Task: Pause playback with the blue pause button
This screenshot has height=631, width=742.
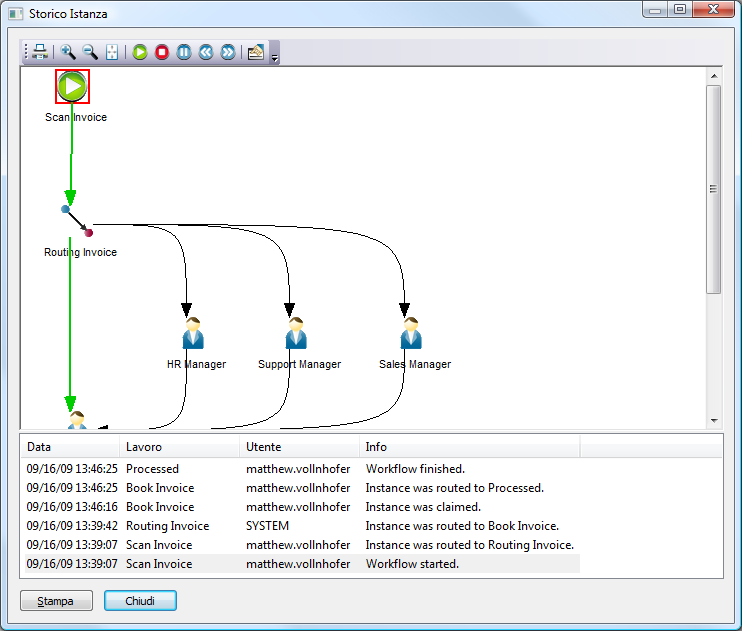Action: [184, 52]
